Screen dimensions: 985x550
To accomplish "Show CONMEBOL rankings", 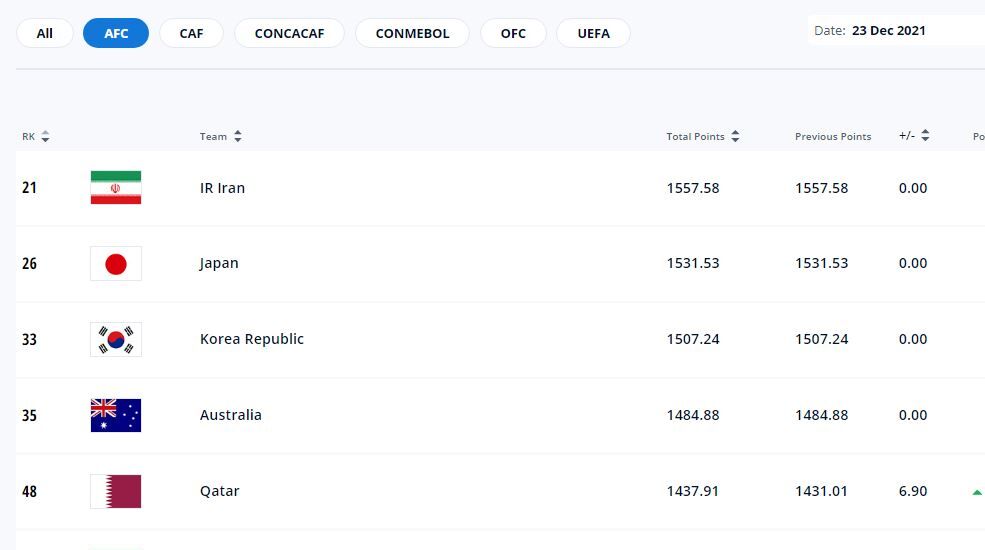I will [412, 33].
